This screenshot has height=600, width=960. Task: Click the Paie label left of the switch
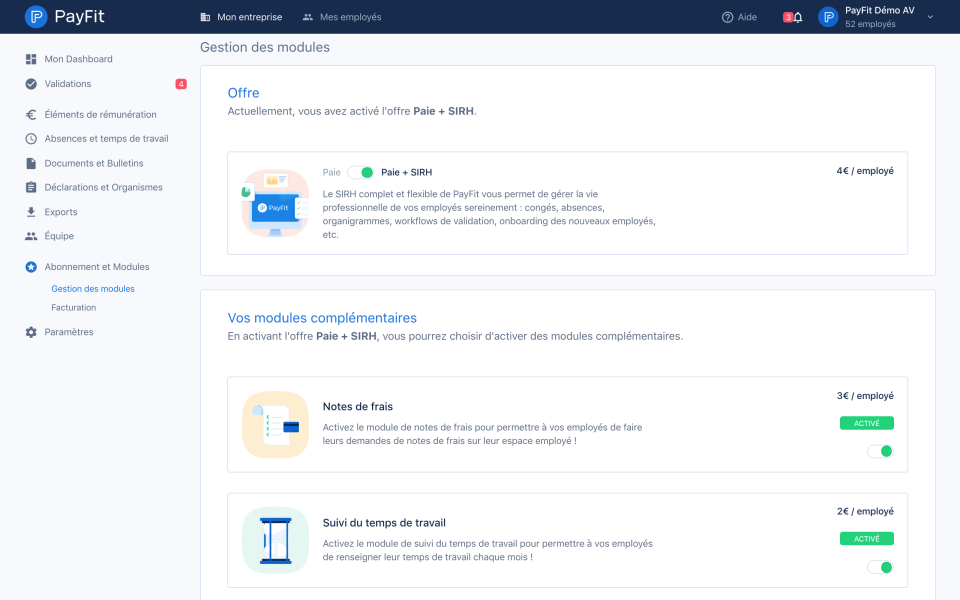click(x=331, y=173)
